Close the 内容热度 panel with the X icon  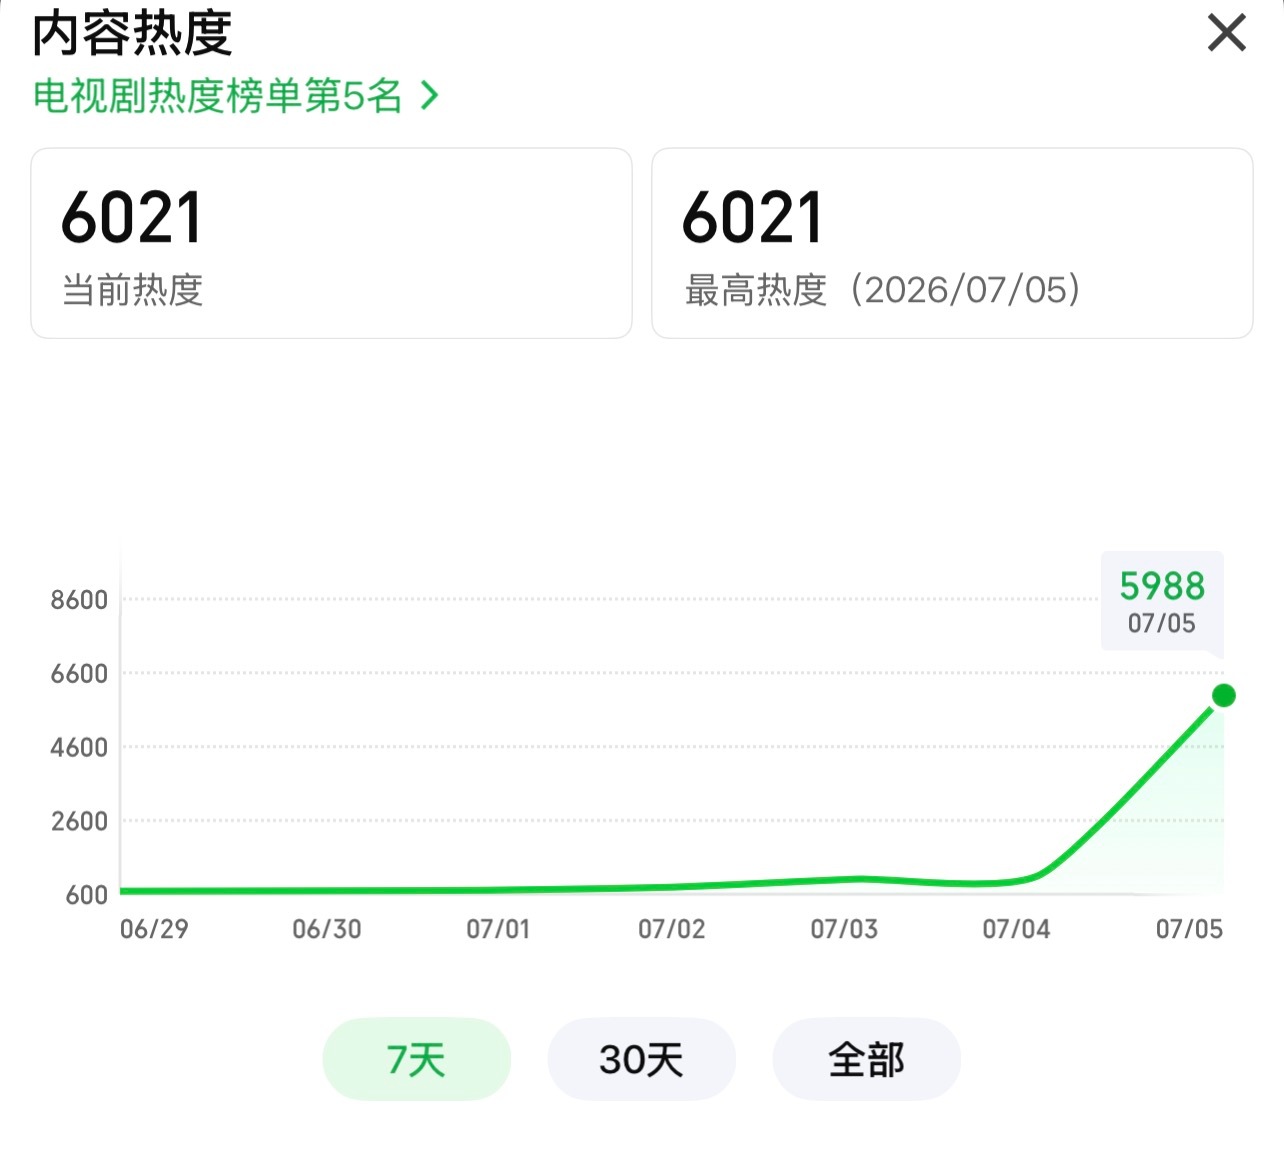click(x=1227, y=32)
